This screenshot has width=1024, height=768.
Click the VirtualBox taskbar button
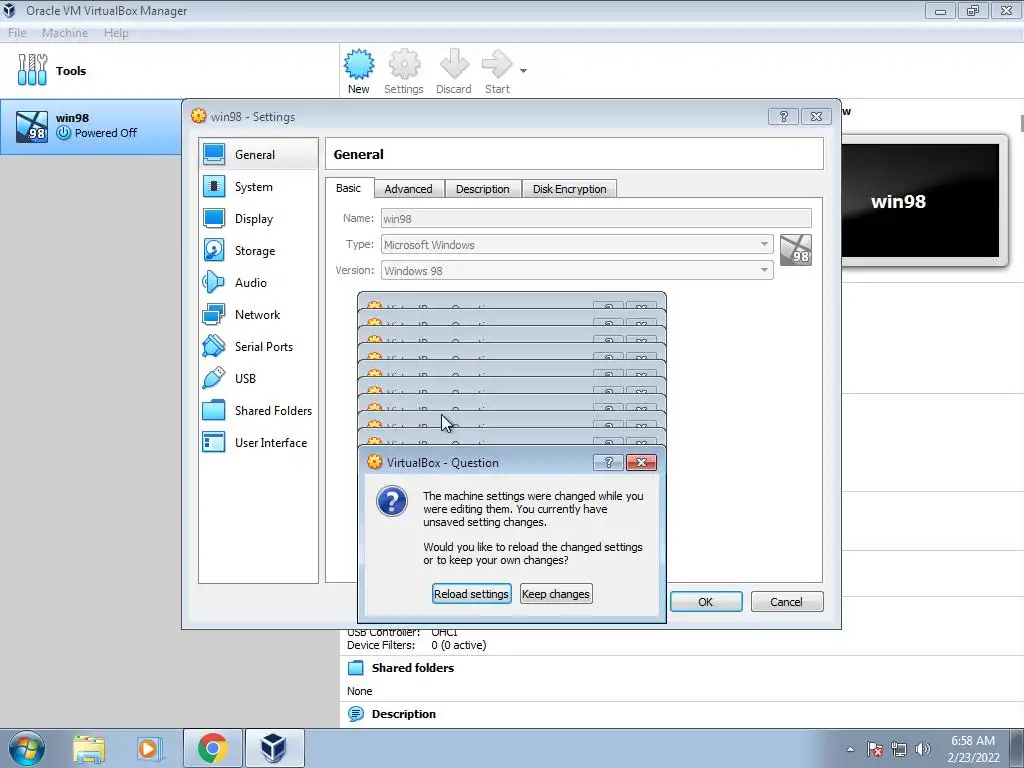point(274,748)
